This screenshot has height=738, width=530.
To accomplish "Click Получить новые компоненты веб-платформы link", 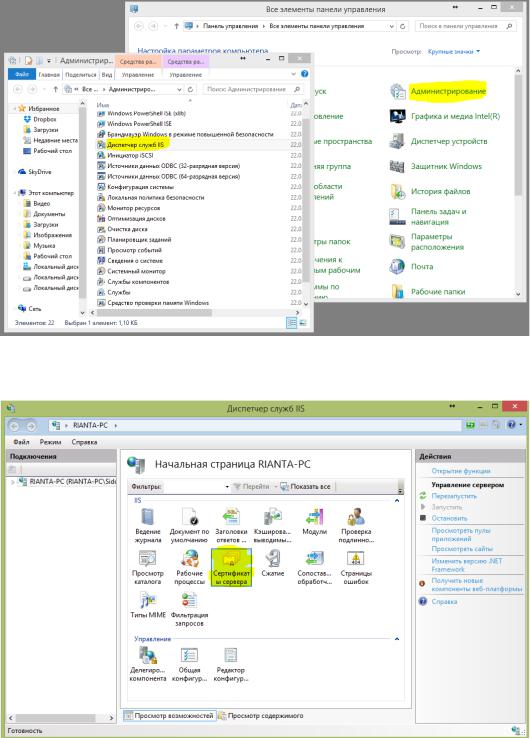I will click(x=477, y=585).
